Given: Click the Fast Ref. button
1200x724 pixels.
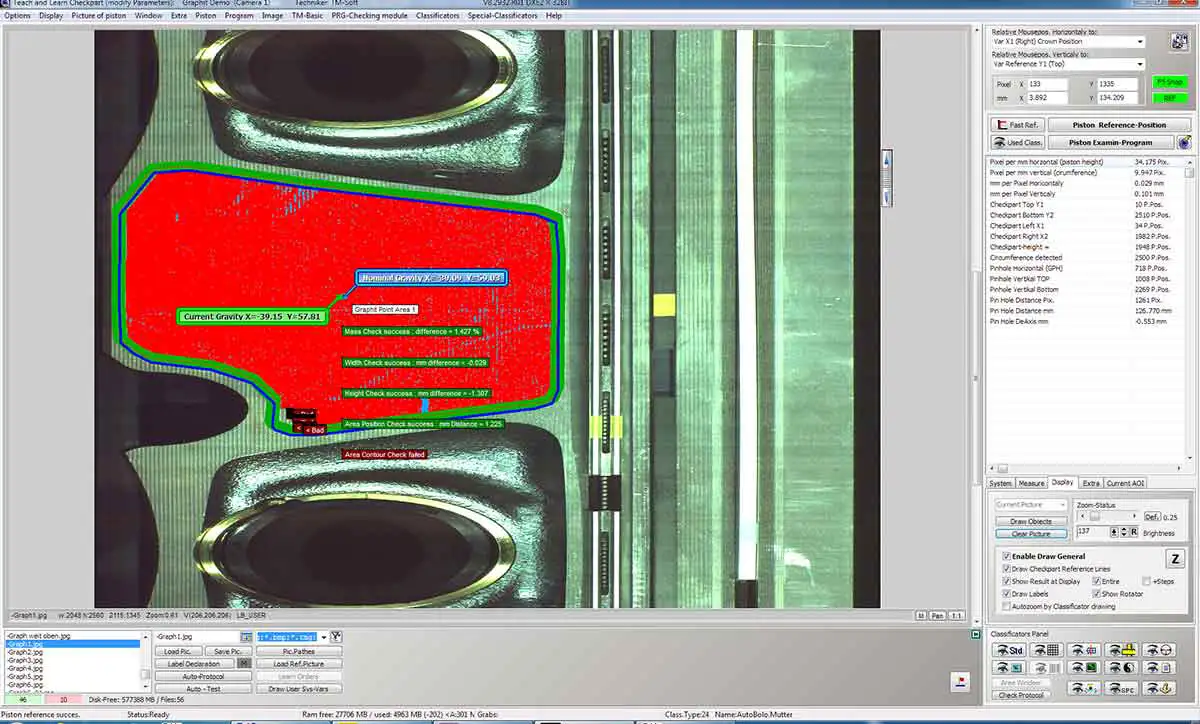Looking at the screenshot, I should 1017,125.
